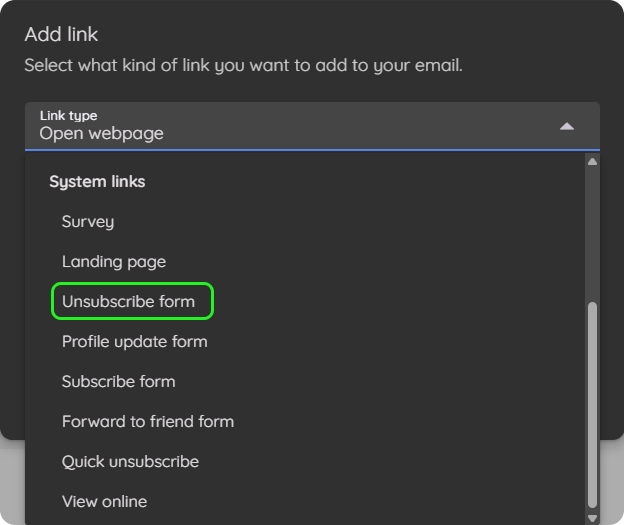Collapse the Link type dropdown arrow
Viewport: 624px width, 525px height.
click(x=567, y=127)
